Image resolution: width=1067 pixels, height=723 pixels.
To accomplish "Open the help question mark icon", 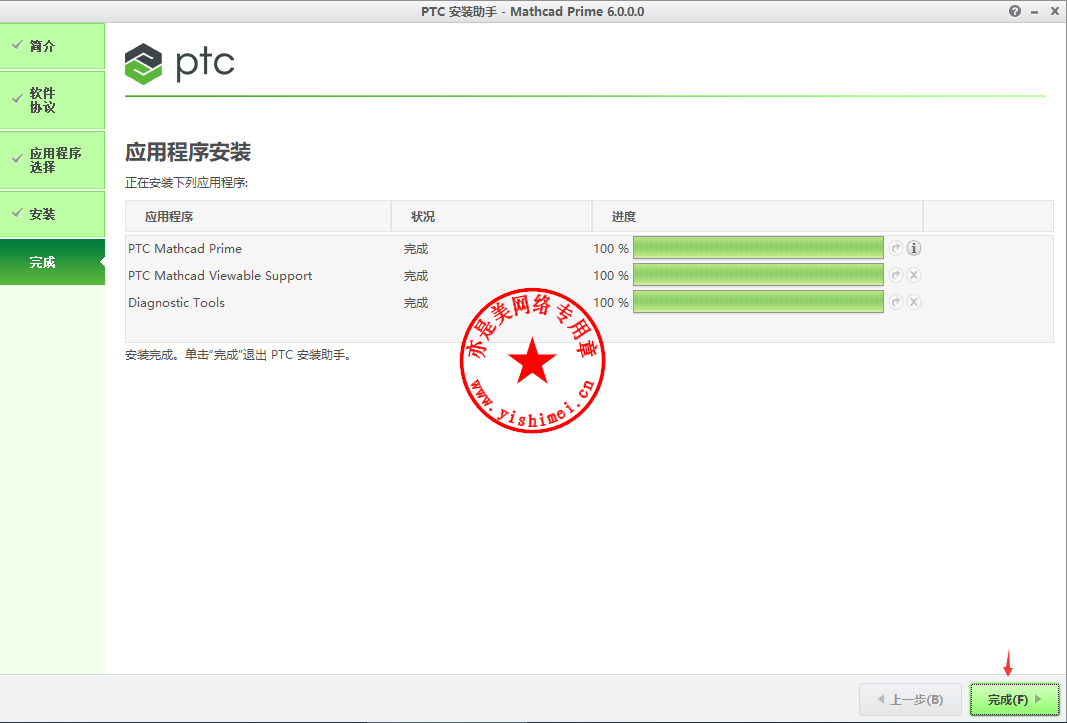I will 1015,11.
